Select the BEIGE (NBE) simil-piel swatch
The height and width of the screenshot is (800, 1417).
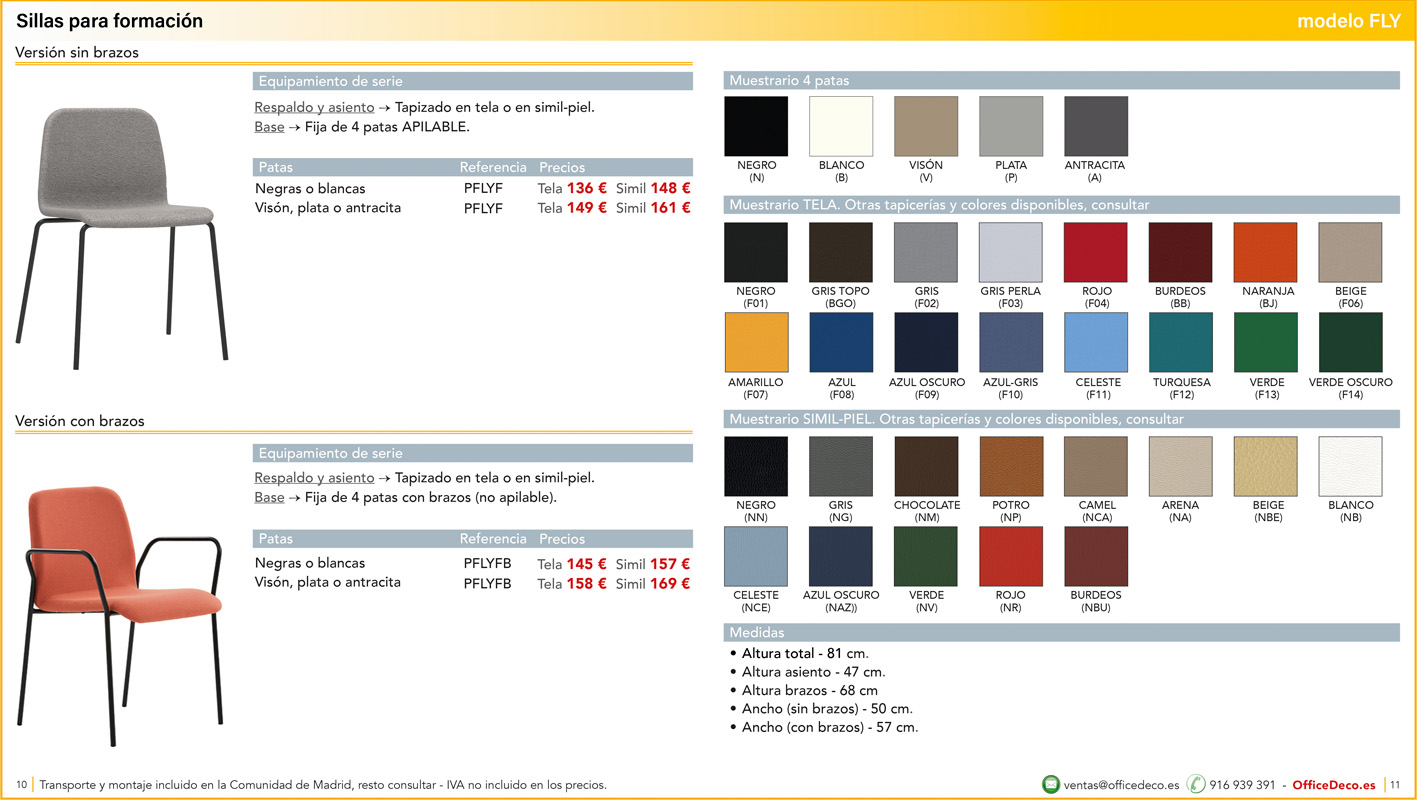click(x=1266, y=466)
